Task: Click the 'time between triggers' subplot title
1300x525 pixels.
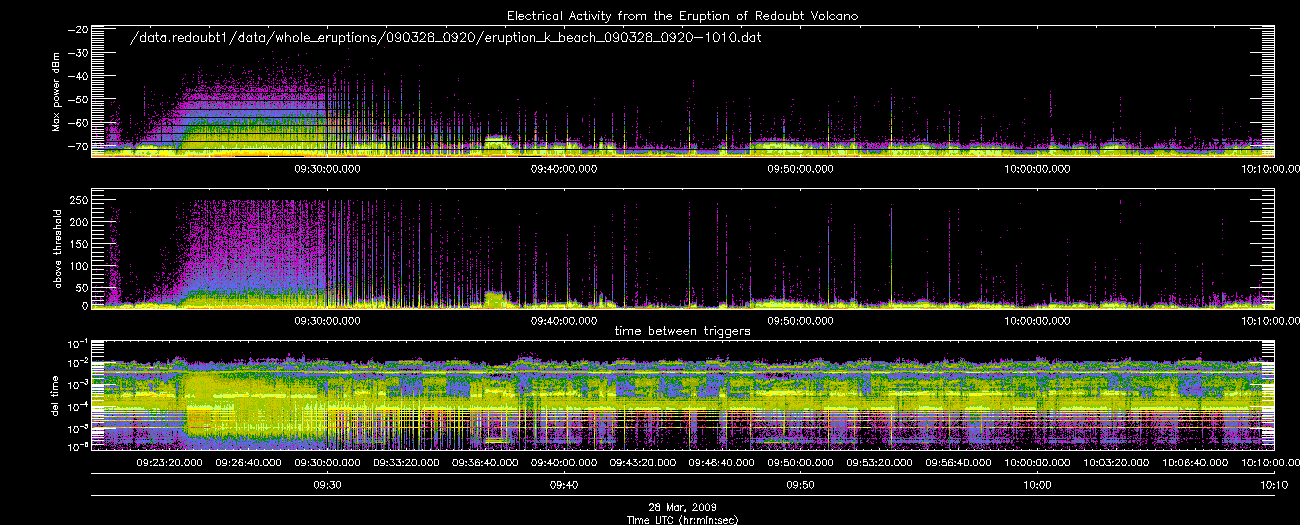Action: [682, 330]
